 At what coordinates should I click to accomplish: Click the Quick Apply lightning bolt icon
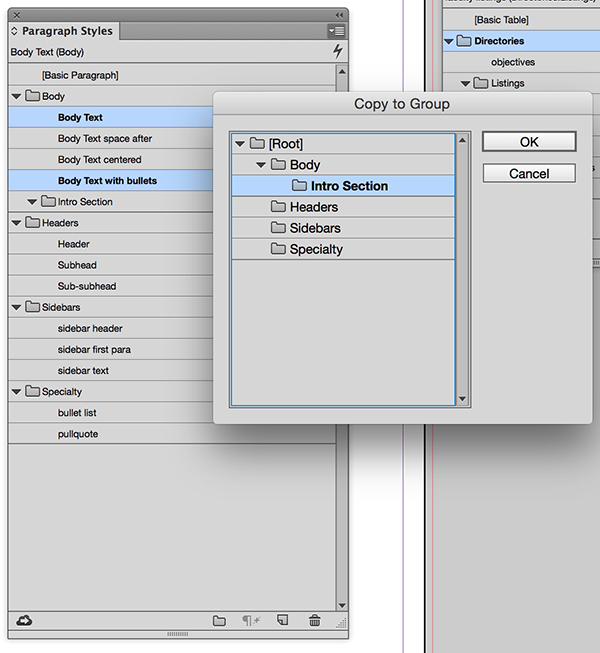338,51
